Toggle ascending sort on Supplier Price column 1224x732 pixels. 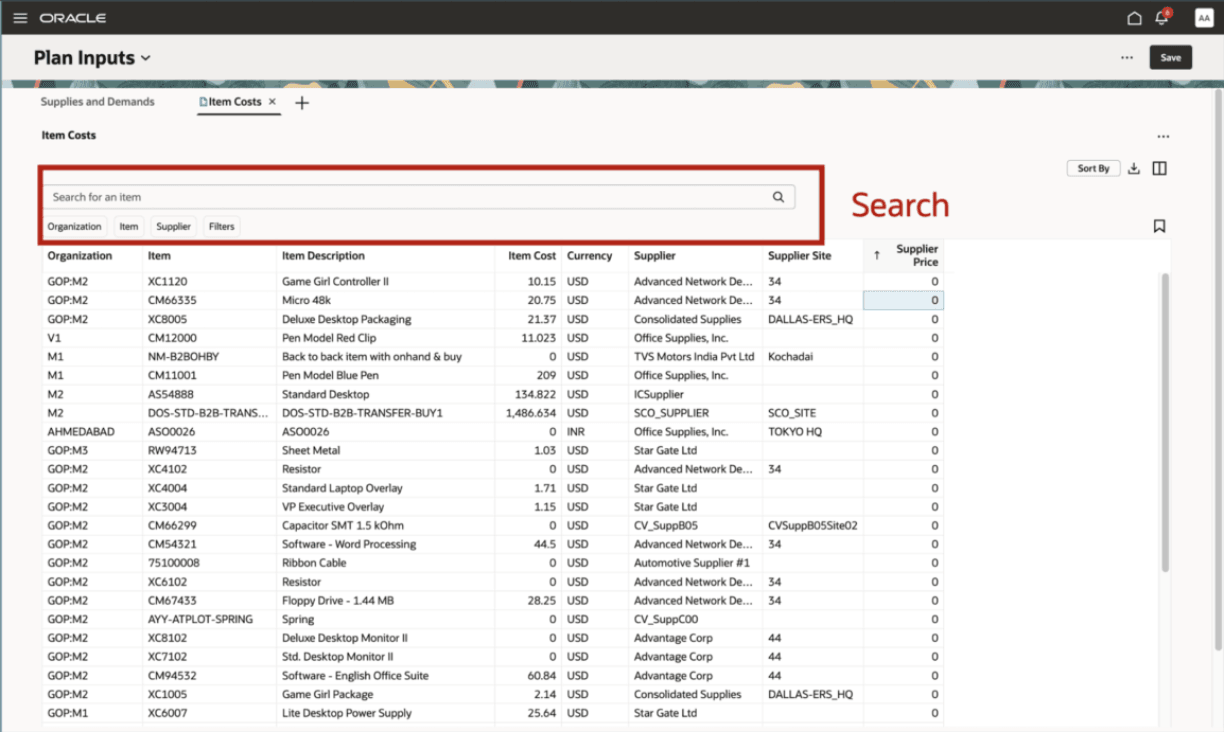tap(879, 253)
